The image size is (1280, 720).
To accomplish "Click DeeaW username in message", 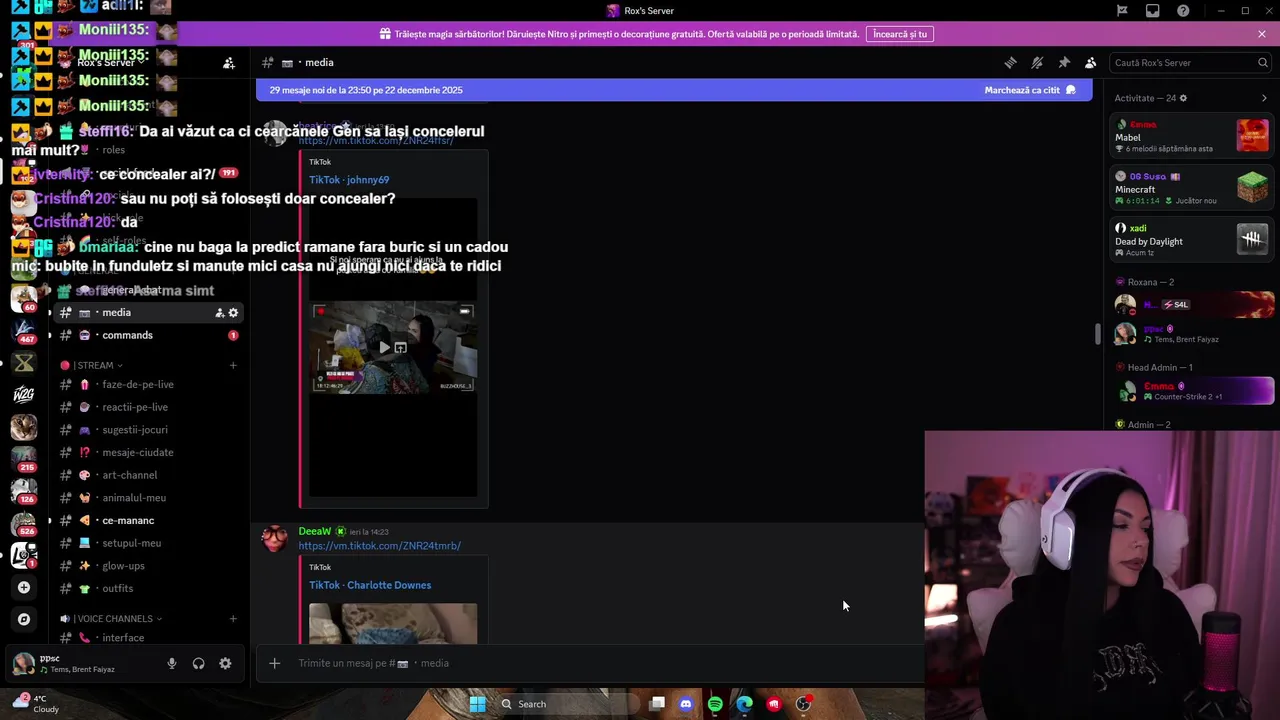I will click(315, 531).
